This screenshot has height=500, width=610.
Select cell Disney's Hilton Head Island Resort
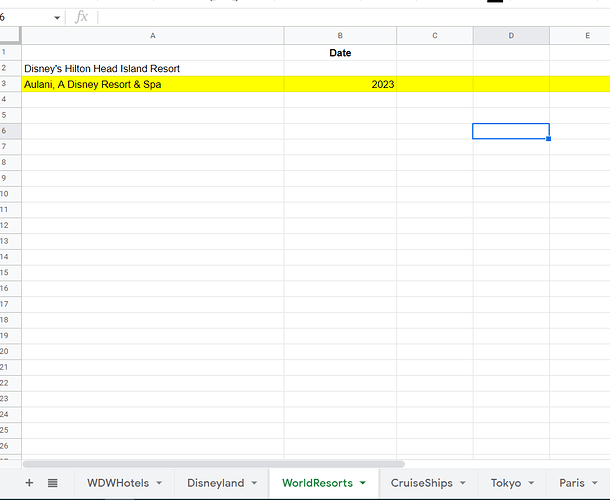click(x=152, y=68)
